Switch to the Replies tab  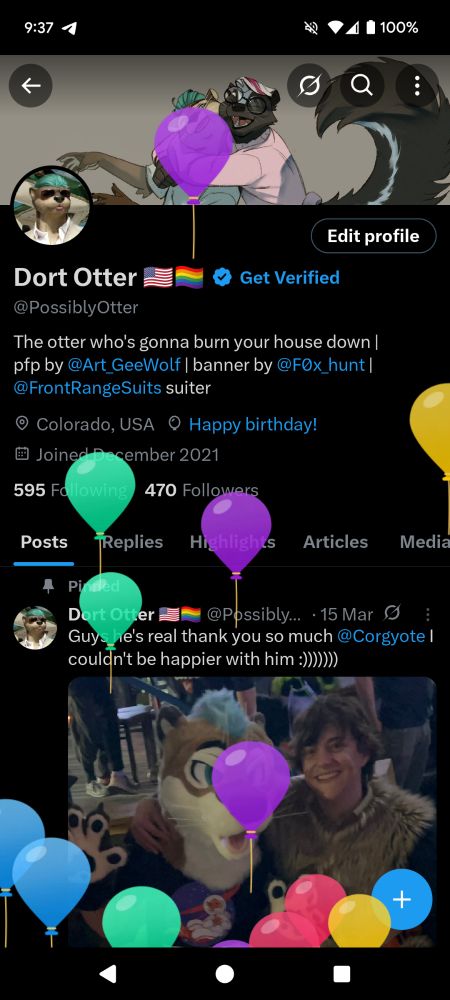point(133,542)
